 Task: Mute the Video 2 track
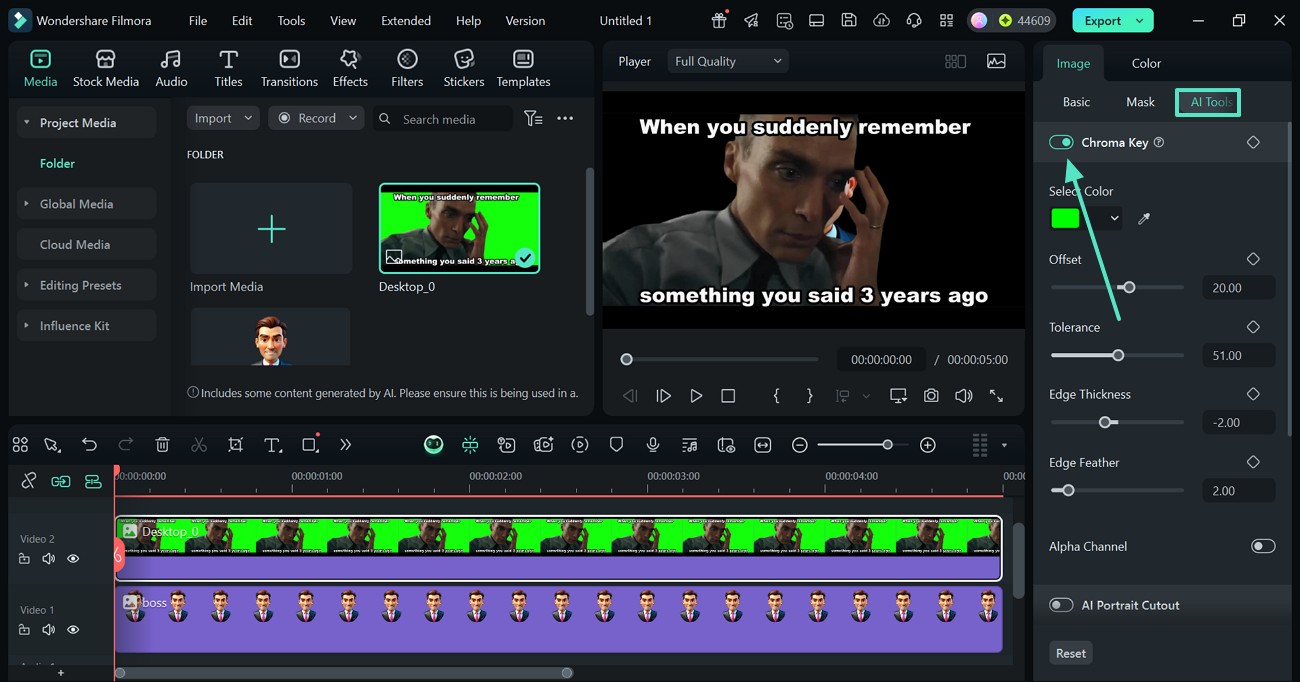pos(48,559)
